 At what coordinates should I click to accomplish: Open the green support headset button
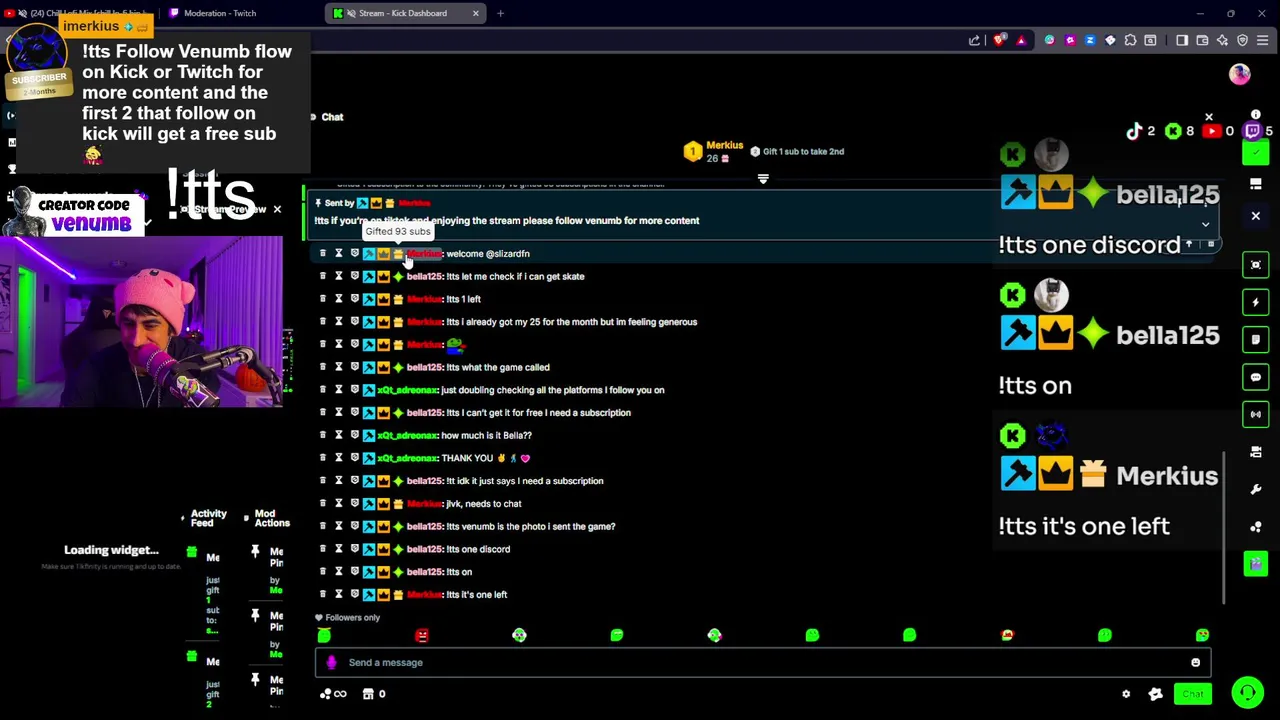(1247, 692)
